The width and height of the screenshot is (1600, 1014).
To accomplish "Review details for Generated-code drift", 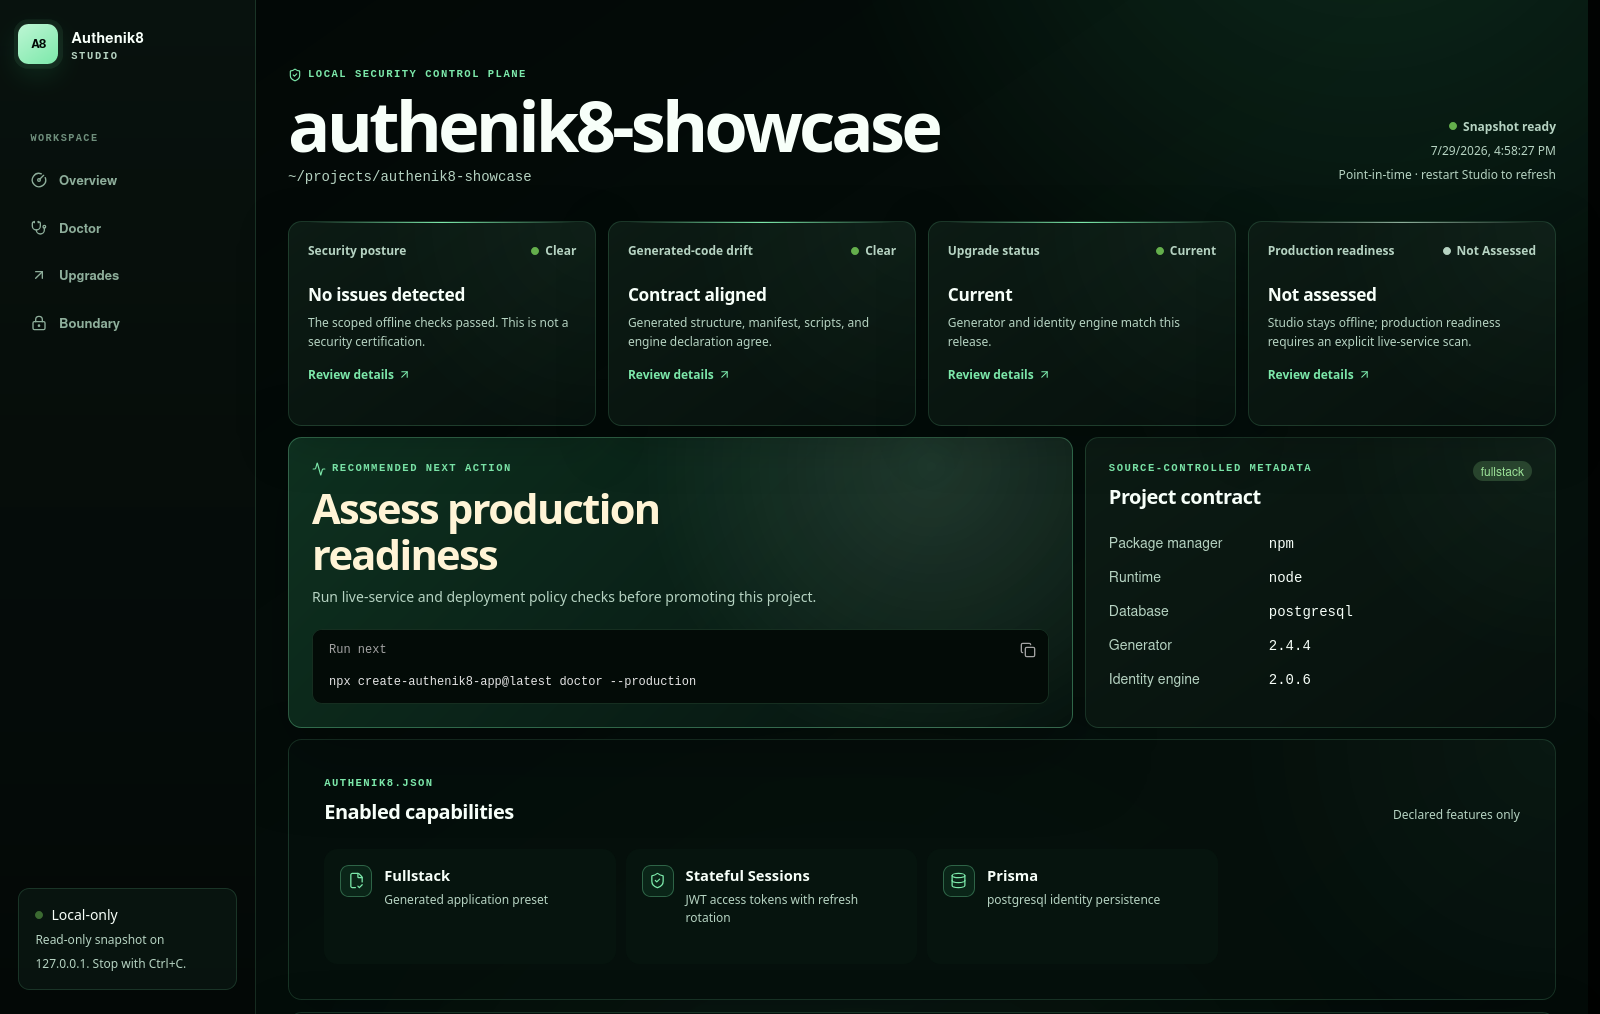I will pyautogui.click(x=679, y=375).
